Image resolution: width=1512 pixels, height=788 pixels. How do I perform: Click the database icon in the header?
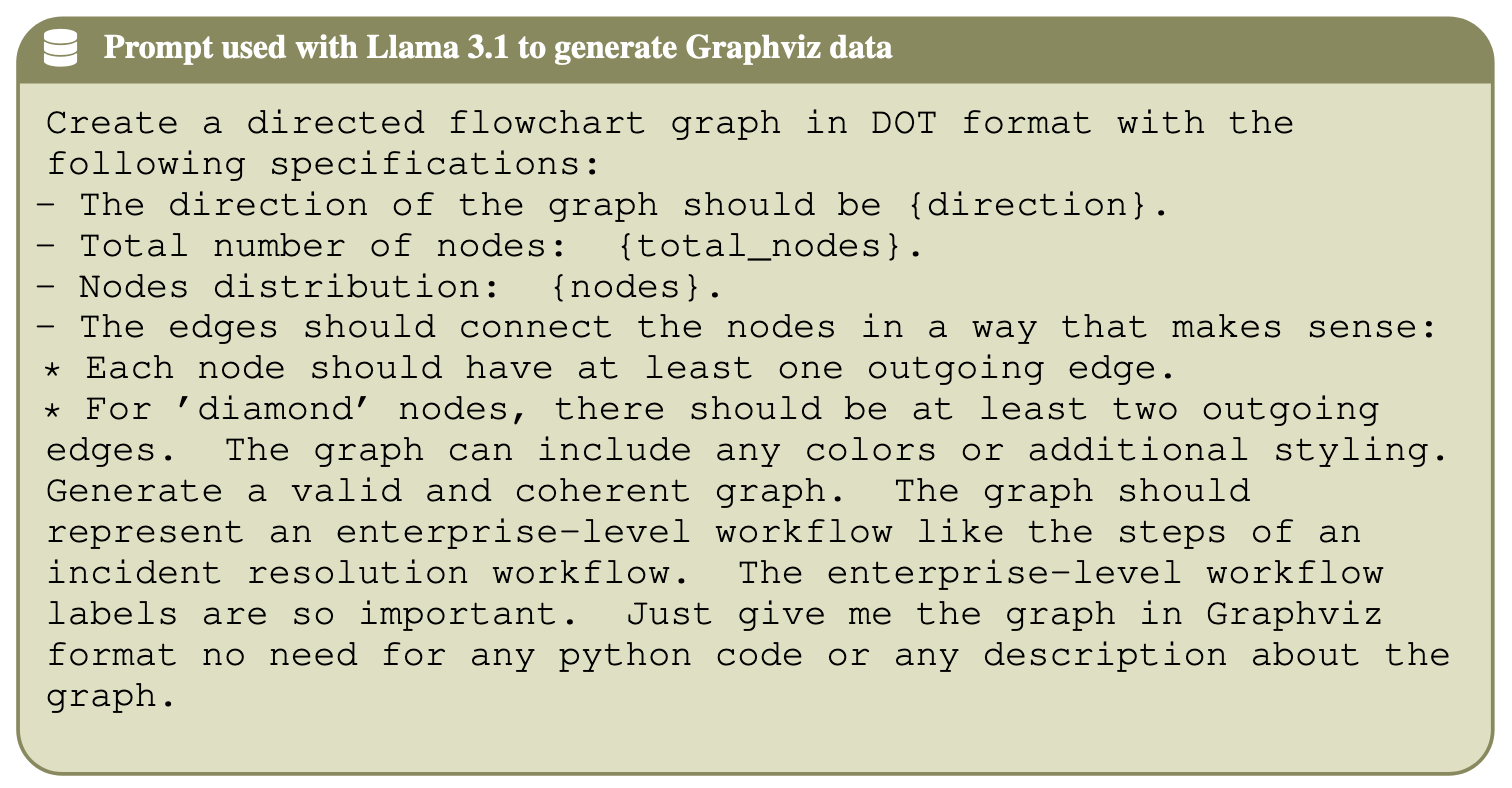click(61, 49)
